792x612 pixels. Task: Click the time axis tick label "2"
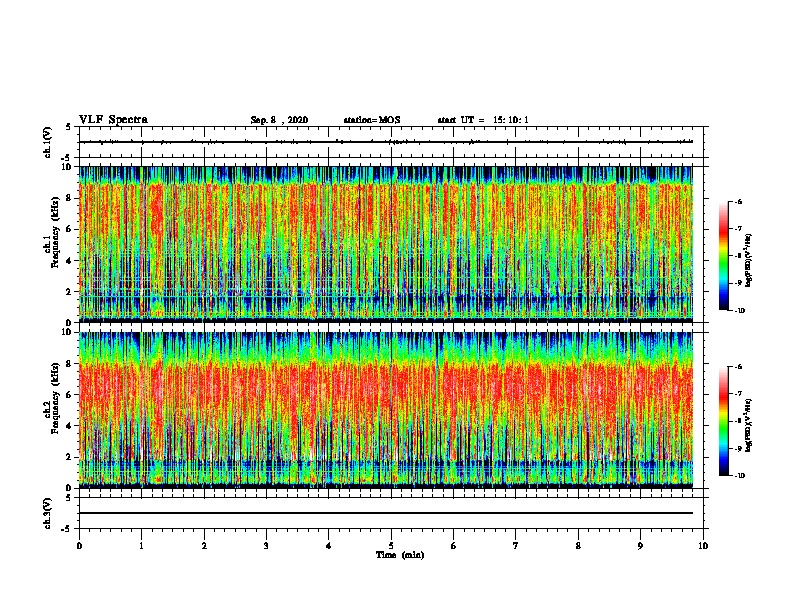[204, 546]
